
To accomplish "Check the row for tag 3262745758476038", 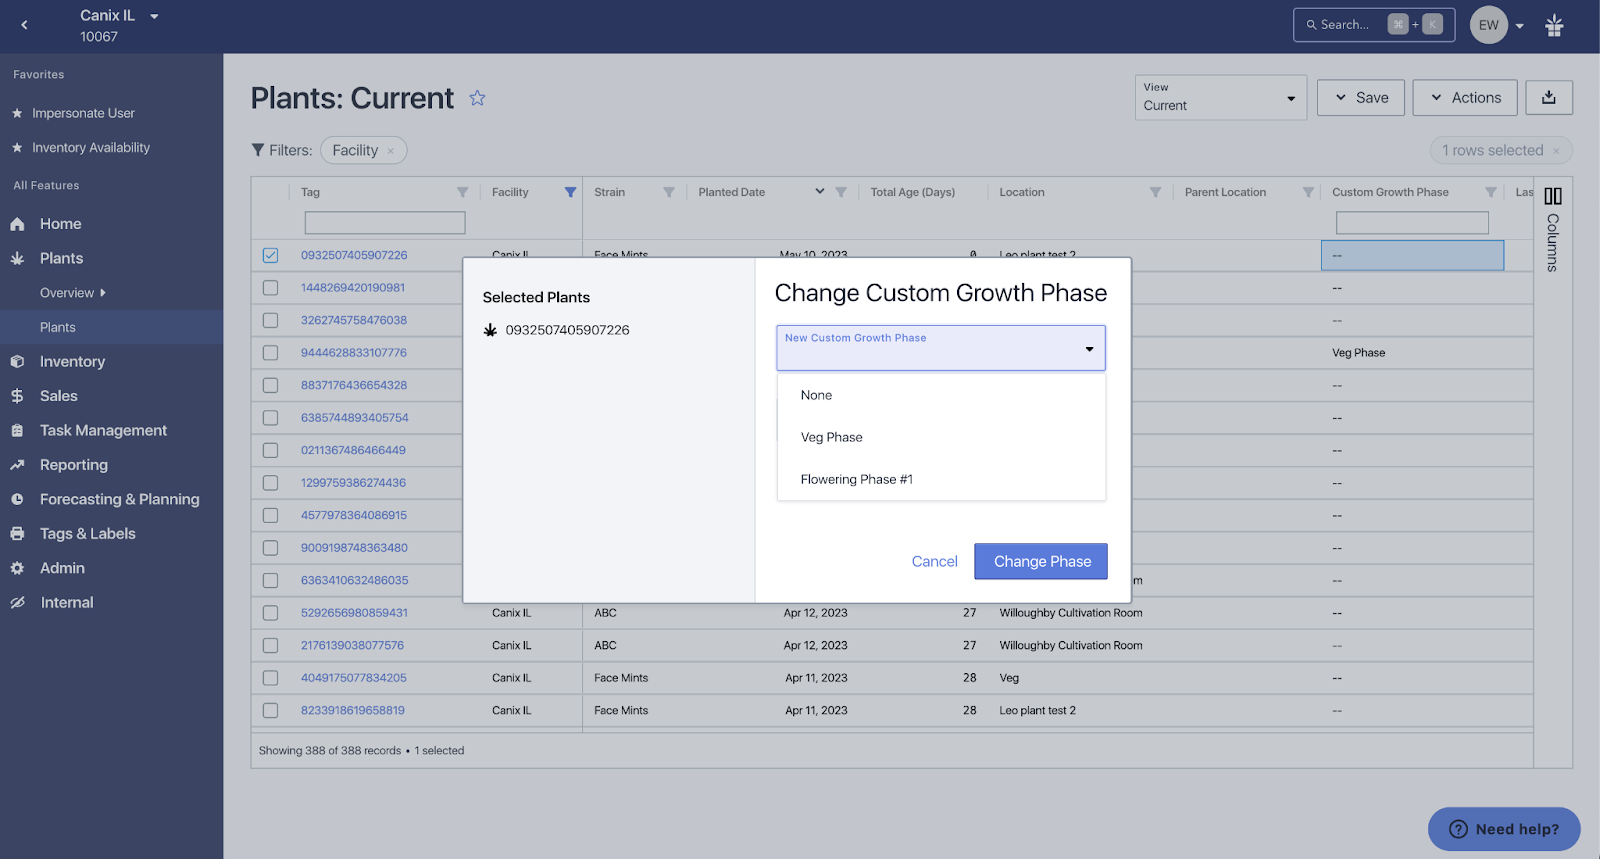I will pos(270,320).
